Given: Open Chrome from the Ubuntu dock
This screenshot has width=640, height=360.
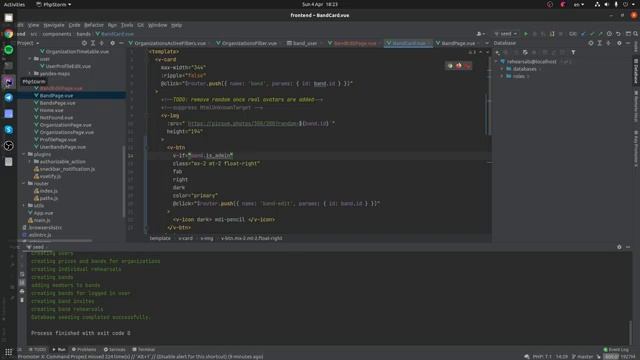Looking at the screenshot, I should click(9, 34).
